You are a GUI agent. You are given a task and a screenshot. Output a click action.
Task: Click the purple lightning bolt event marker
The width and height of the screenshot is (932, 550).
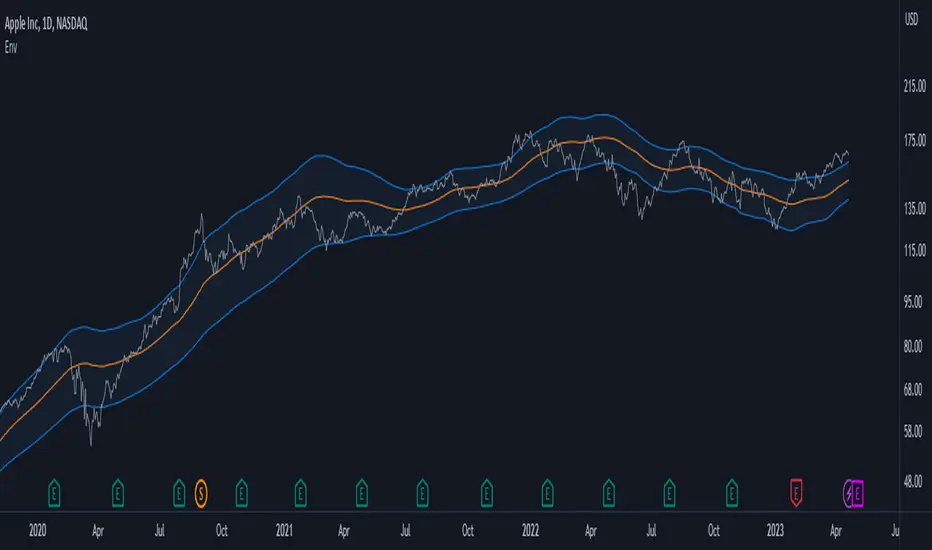click(849, 494)
